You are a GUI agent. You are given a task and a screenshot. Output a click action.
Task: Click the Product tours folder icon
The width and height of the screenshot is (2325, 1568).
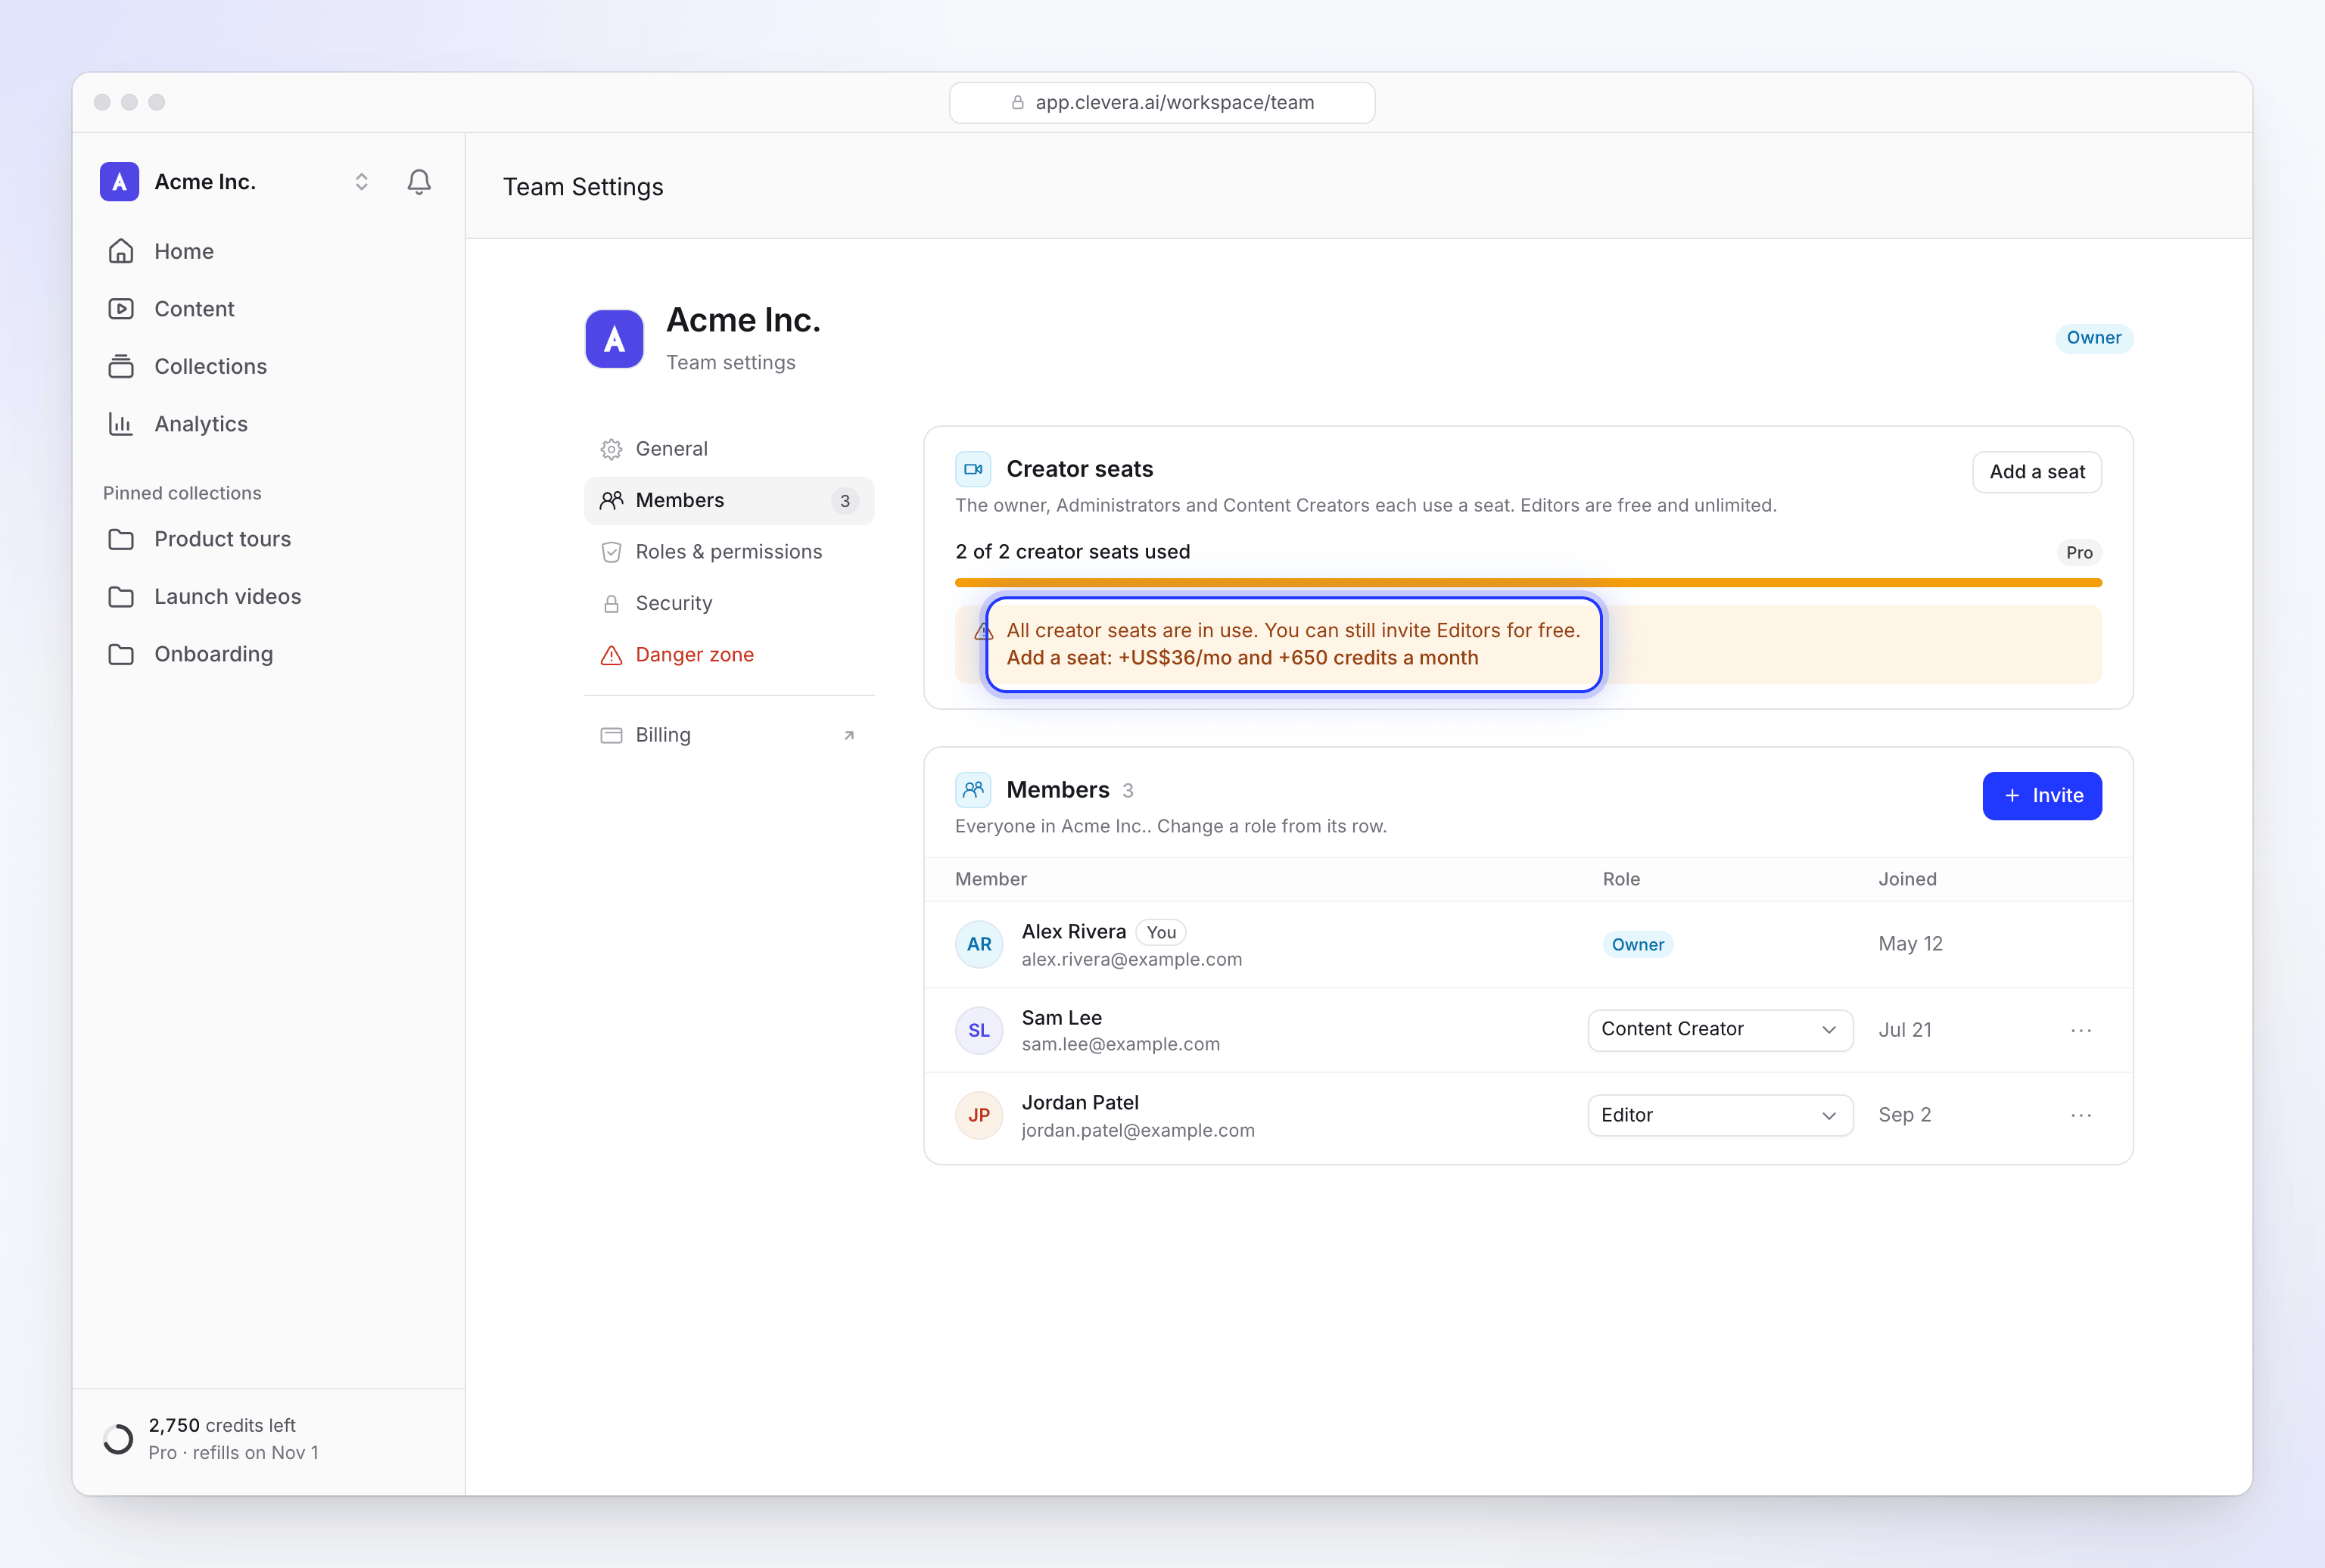pos(121,539)
